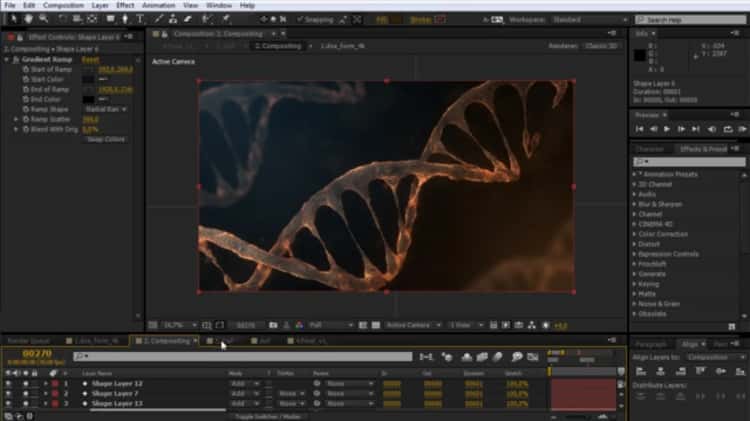Expand Blend With Original property
This screenshot has width=750, height=421.
pyautogui.click(x=16, y=129)
